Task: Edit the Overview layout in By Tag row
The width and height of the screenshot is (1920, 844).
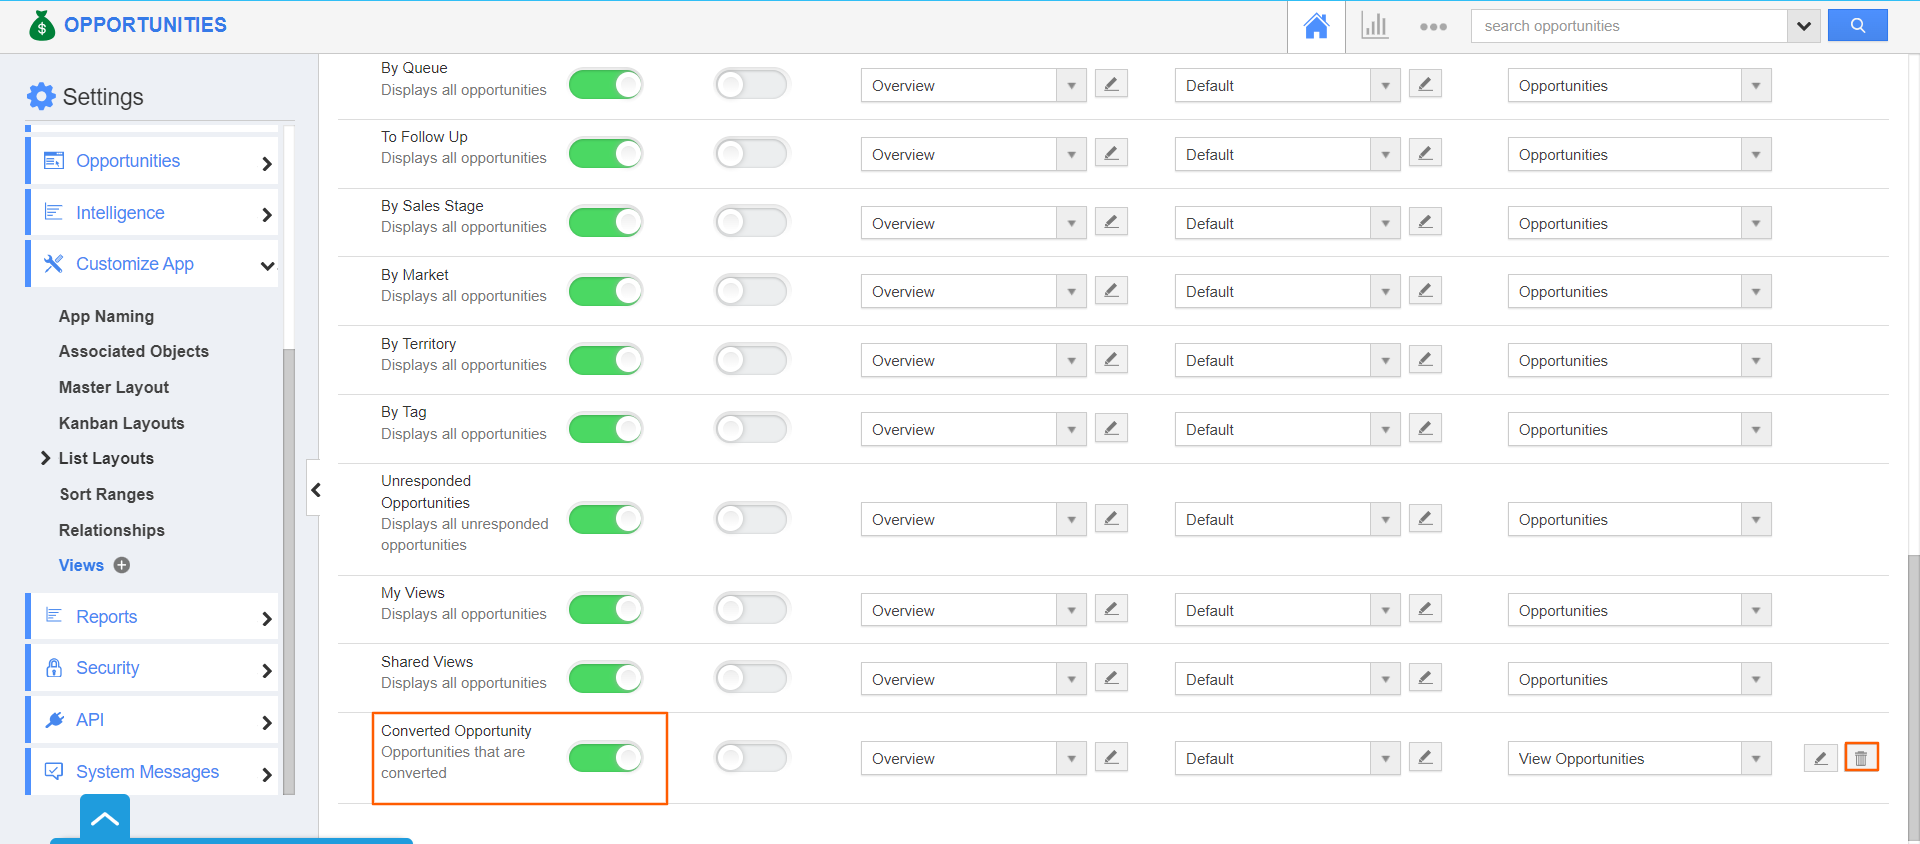Action: point(1111,428)
